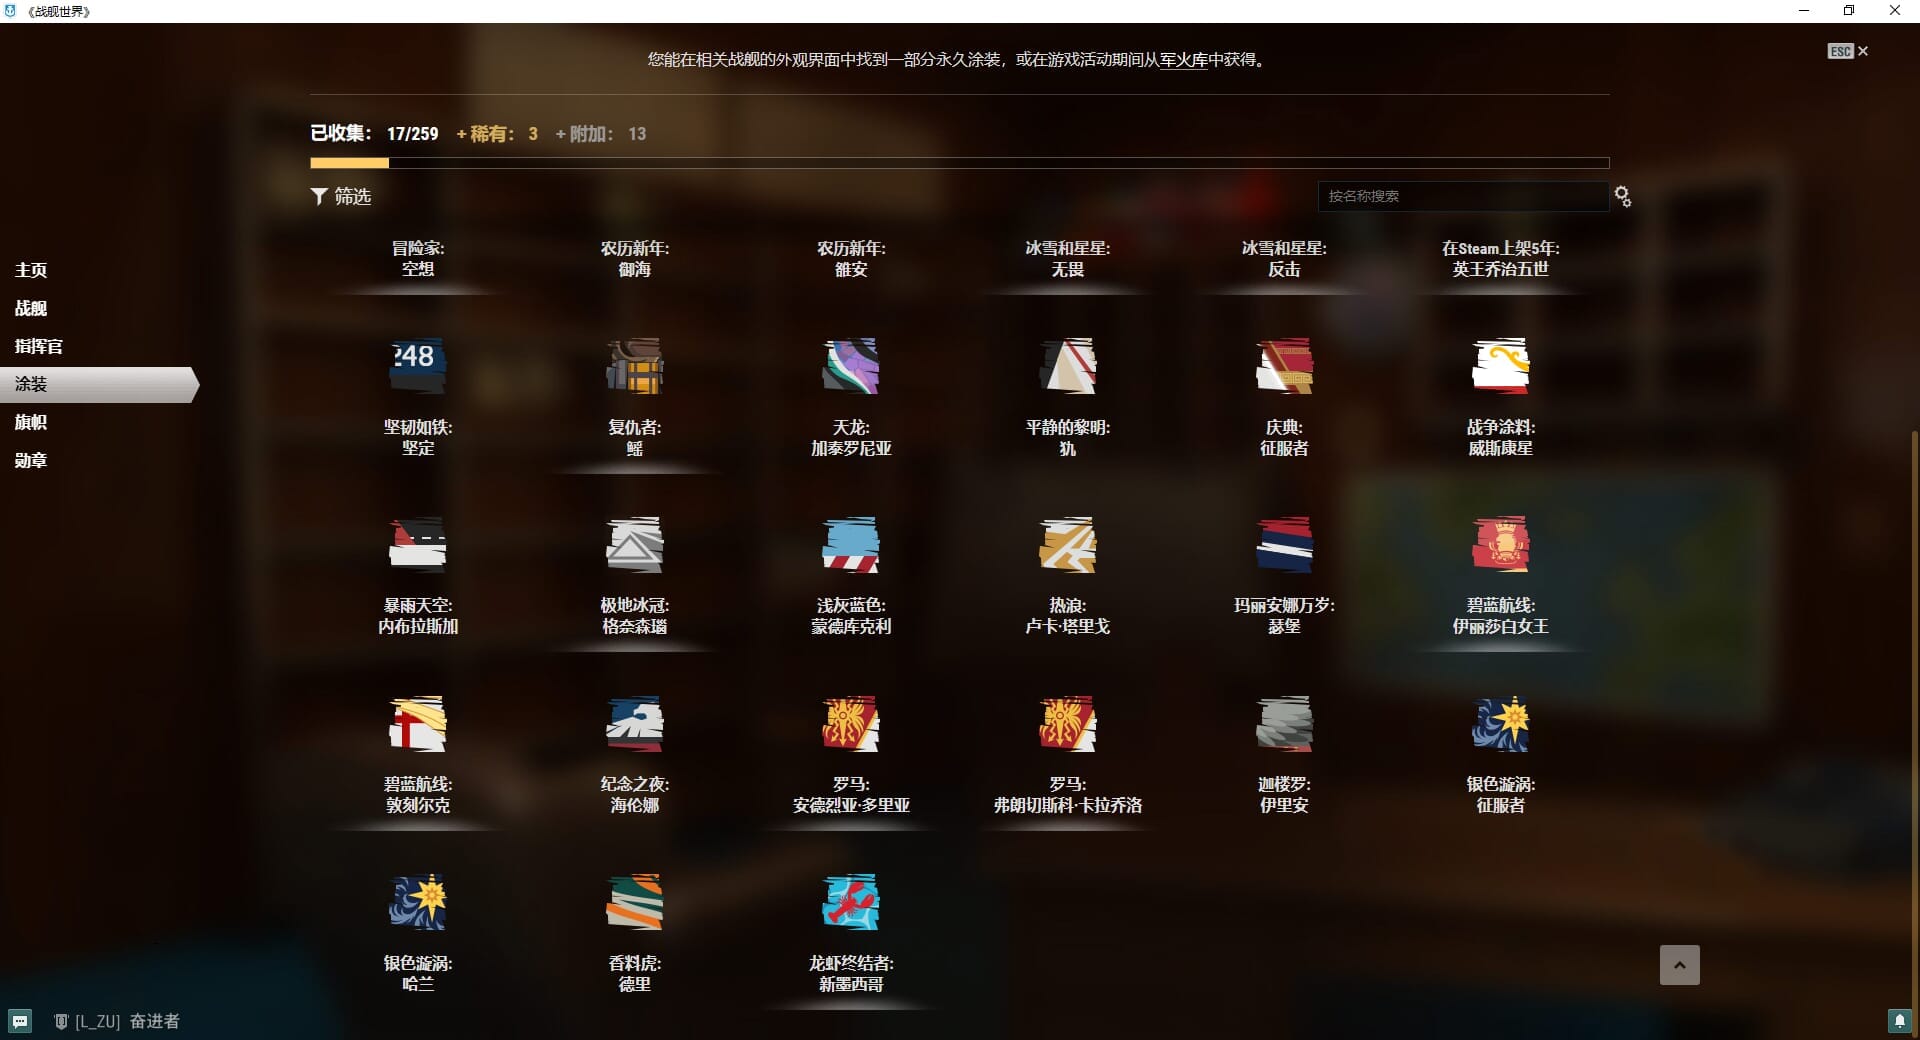Switch to the 指挥官 section
The image size is (1920, 1040).
coord(39,346)
